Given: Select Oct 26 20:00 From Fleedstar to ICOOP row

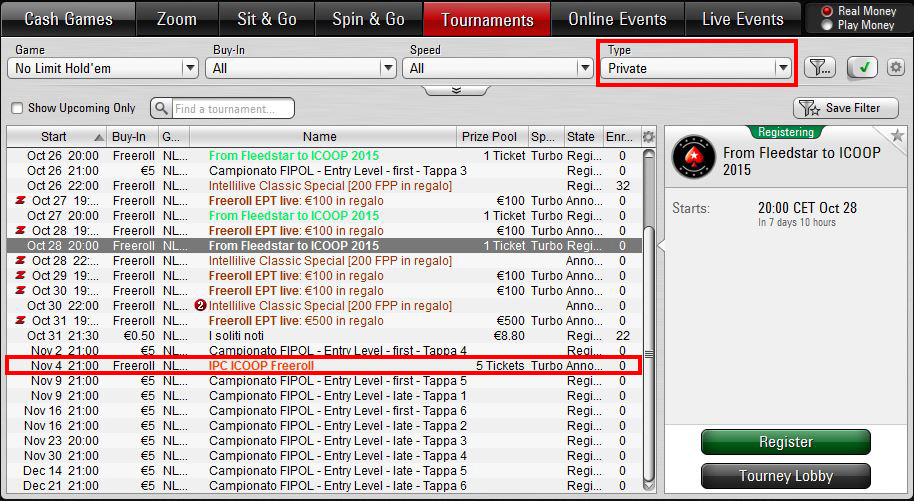Looking at the screenshot, I should (x=324, y=156).
